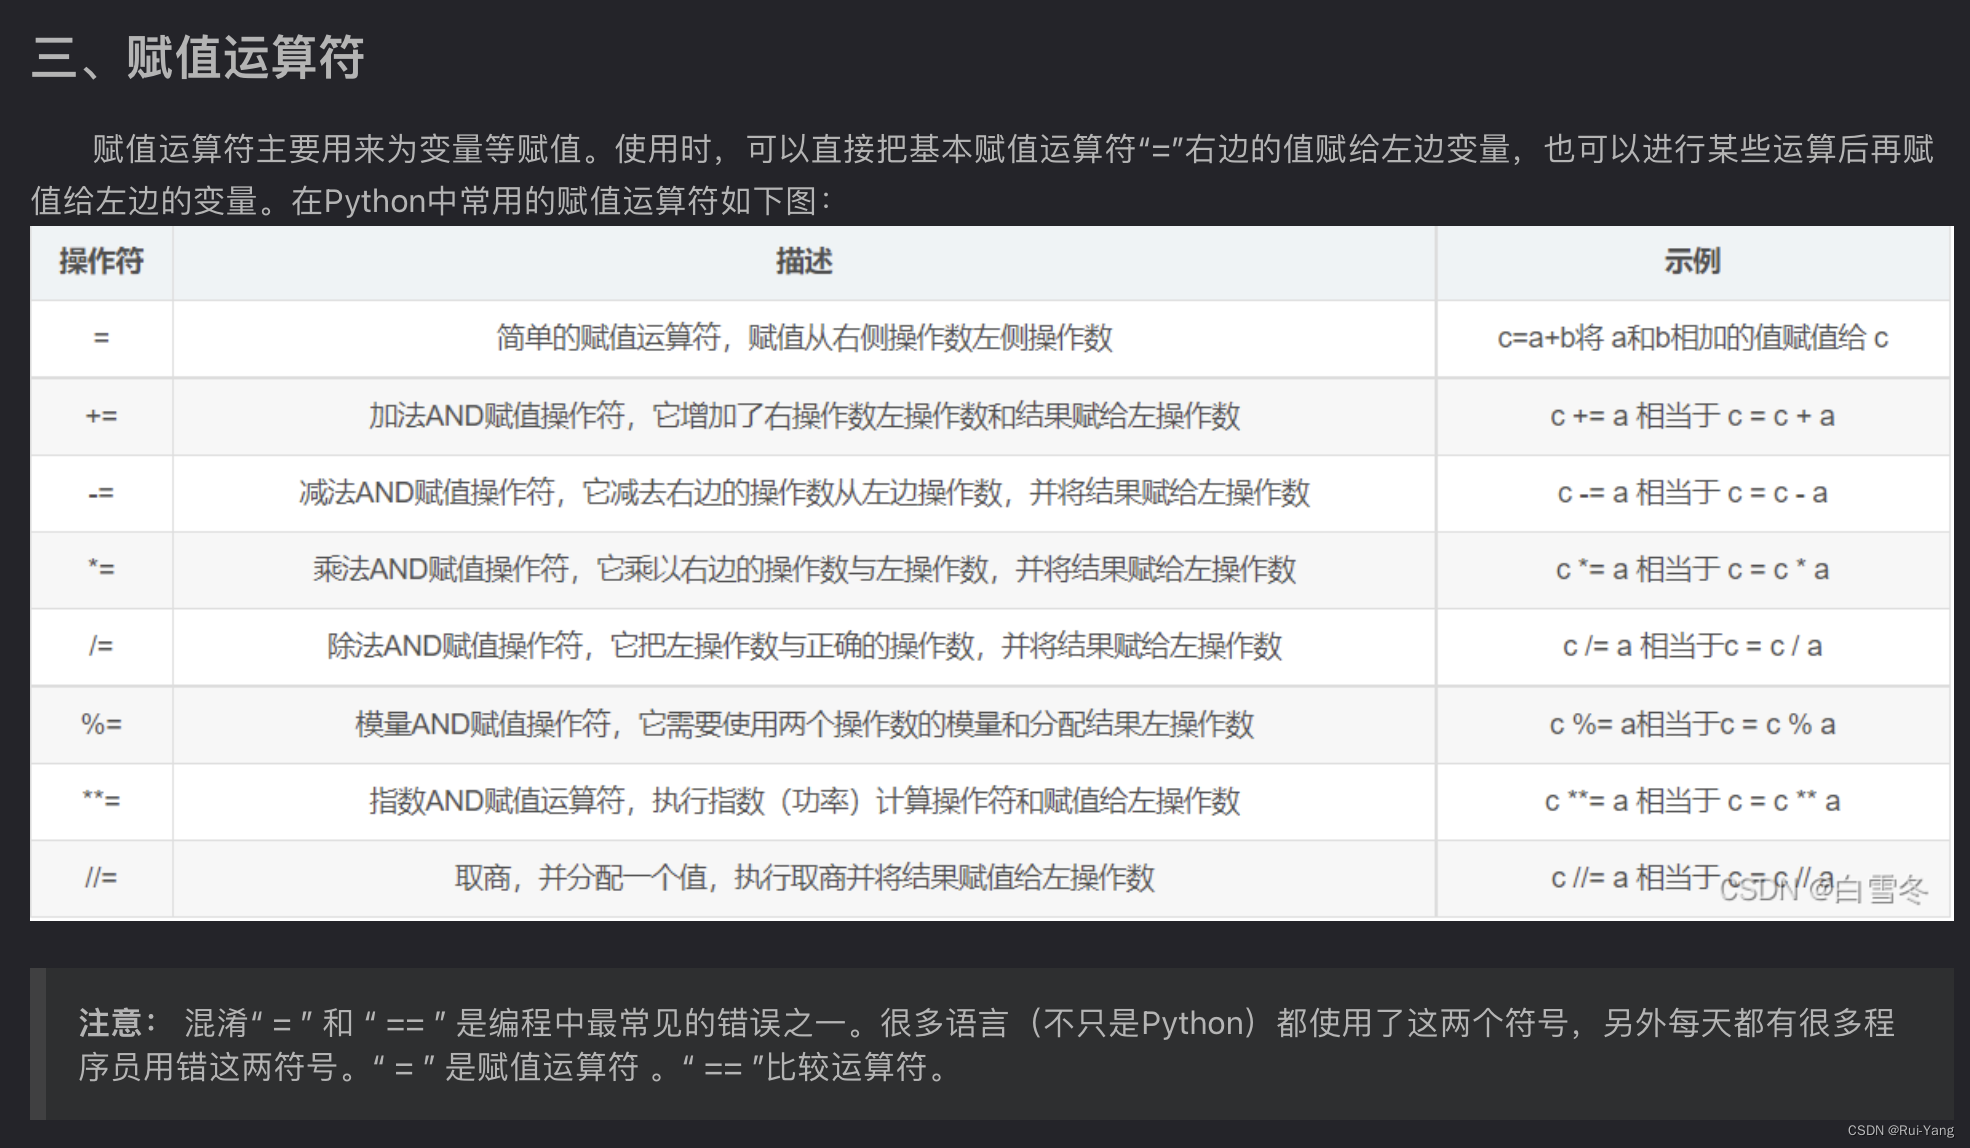Click example 'c /= a 相当于c = c / a'

pyautogui.click(x=1692, y=646)
